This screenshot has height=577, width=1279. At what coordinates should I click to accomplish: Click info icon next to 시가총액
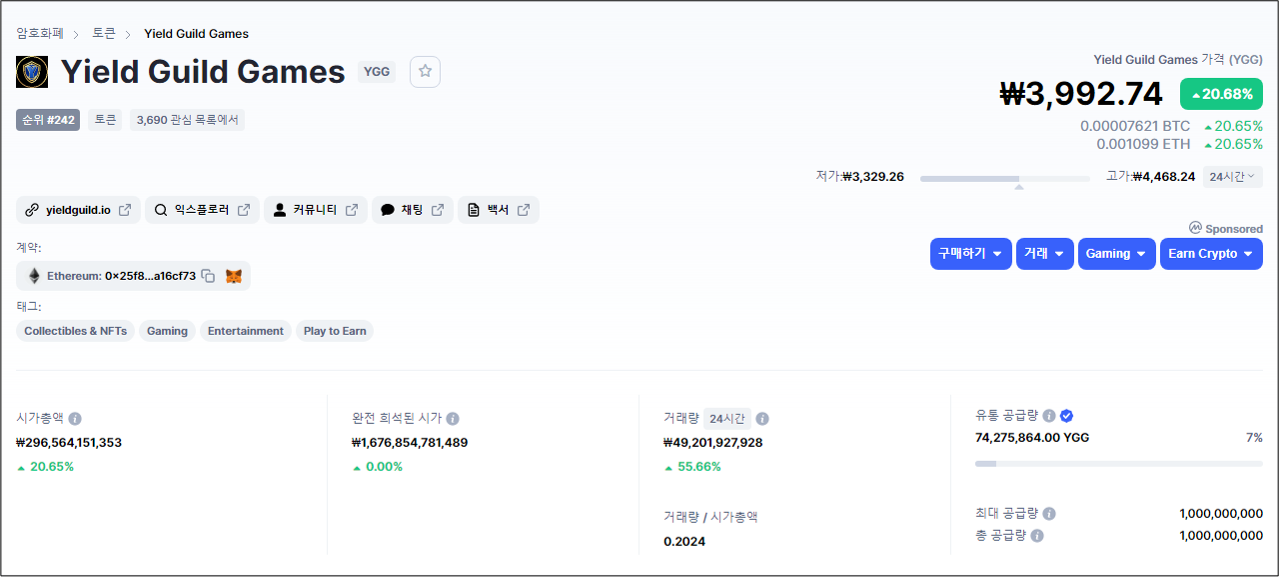(x=75, y=419)
